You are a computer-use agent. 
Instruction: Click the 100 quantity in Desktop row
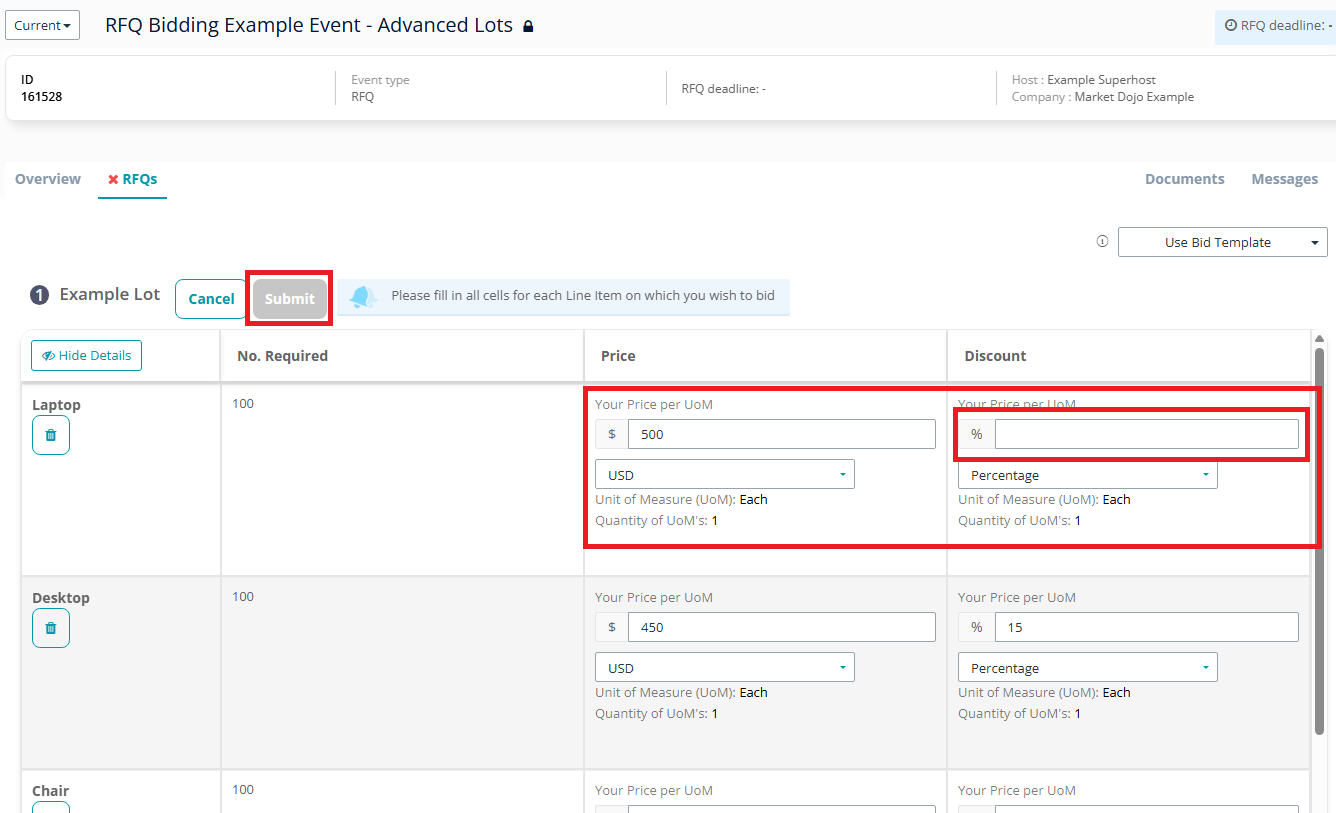[243, 597]
